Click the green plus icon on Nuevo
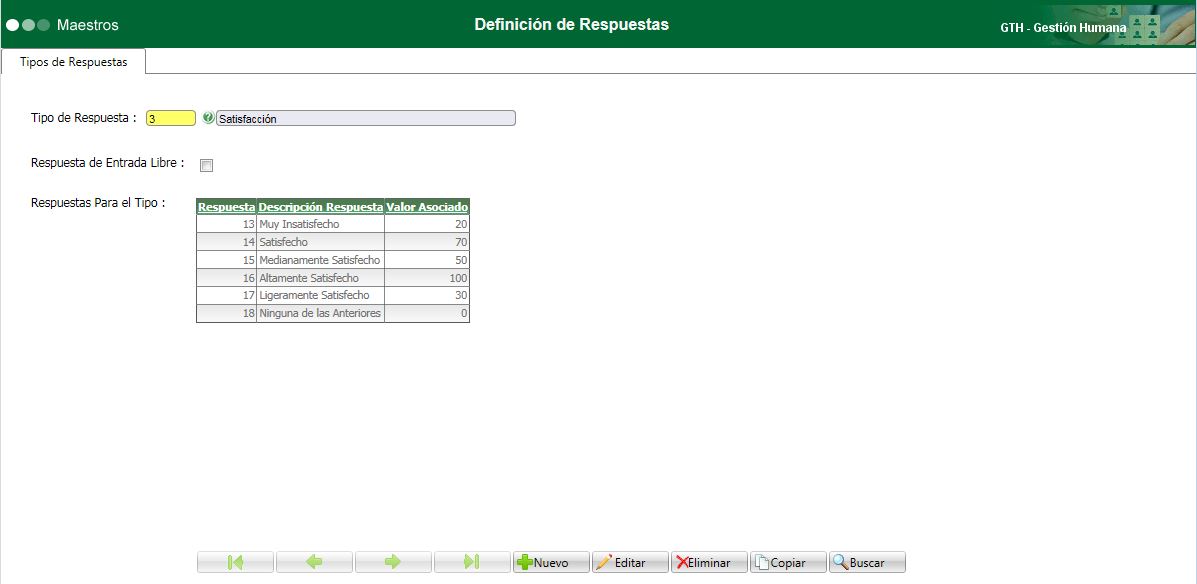Image resolution: width=1197 pixels, height=584 pixels. coord(527,561)
